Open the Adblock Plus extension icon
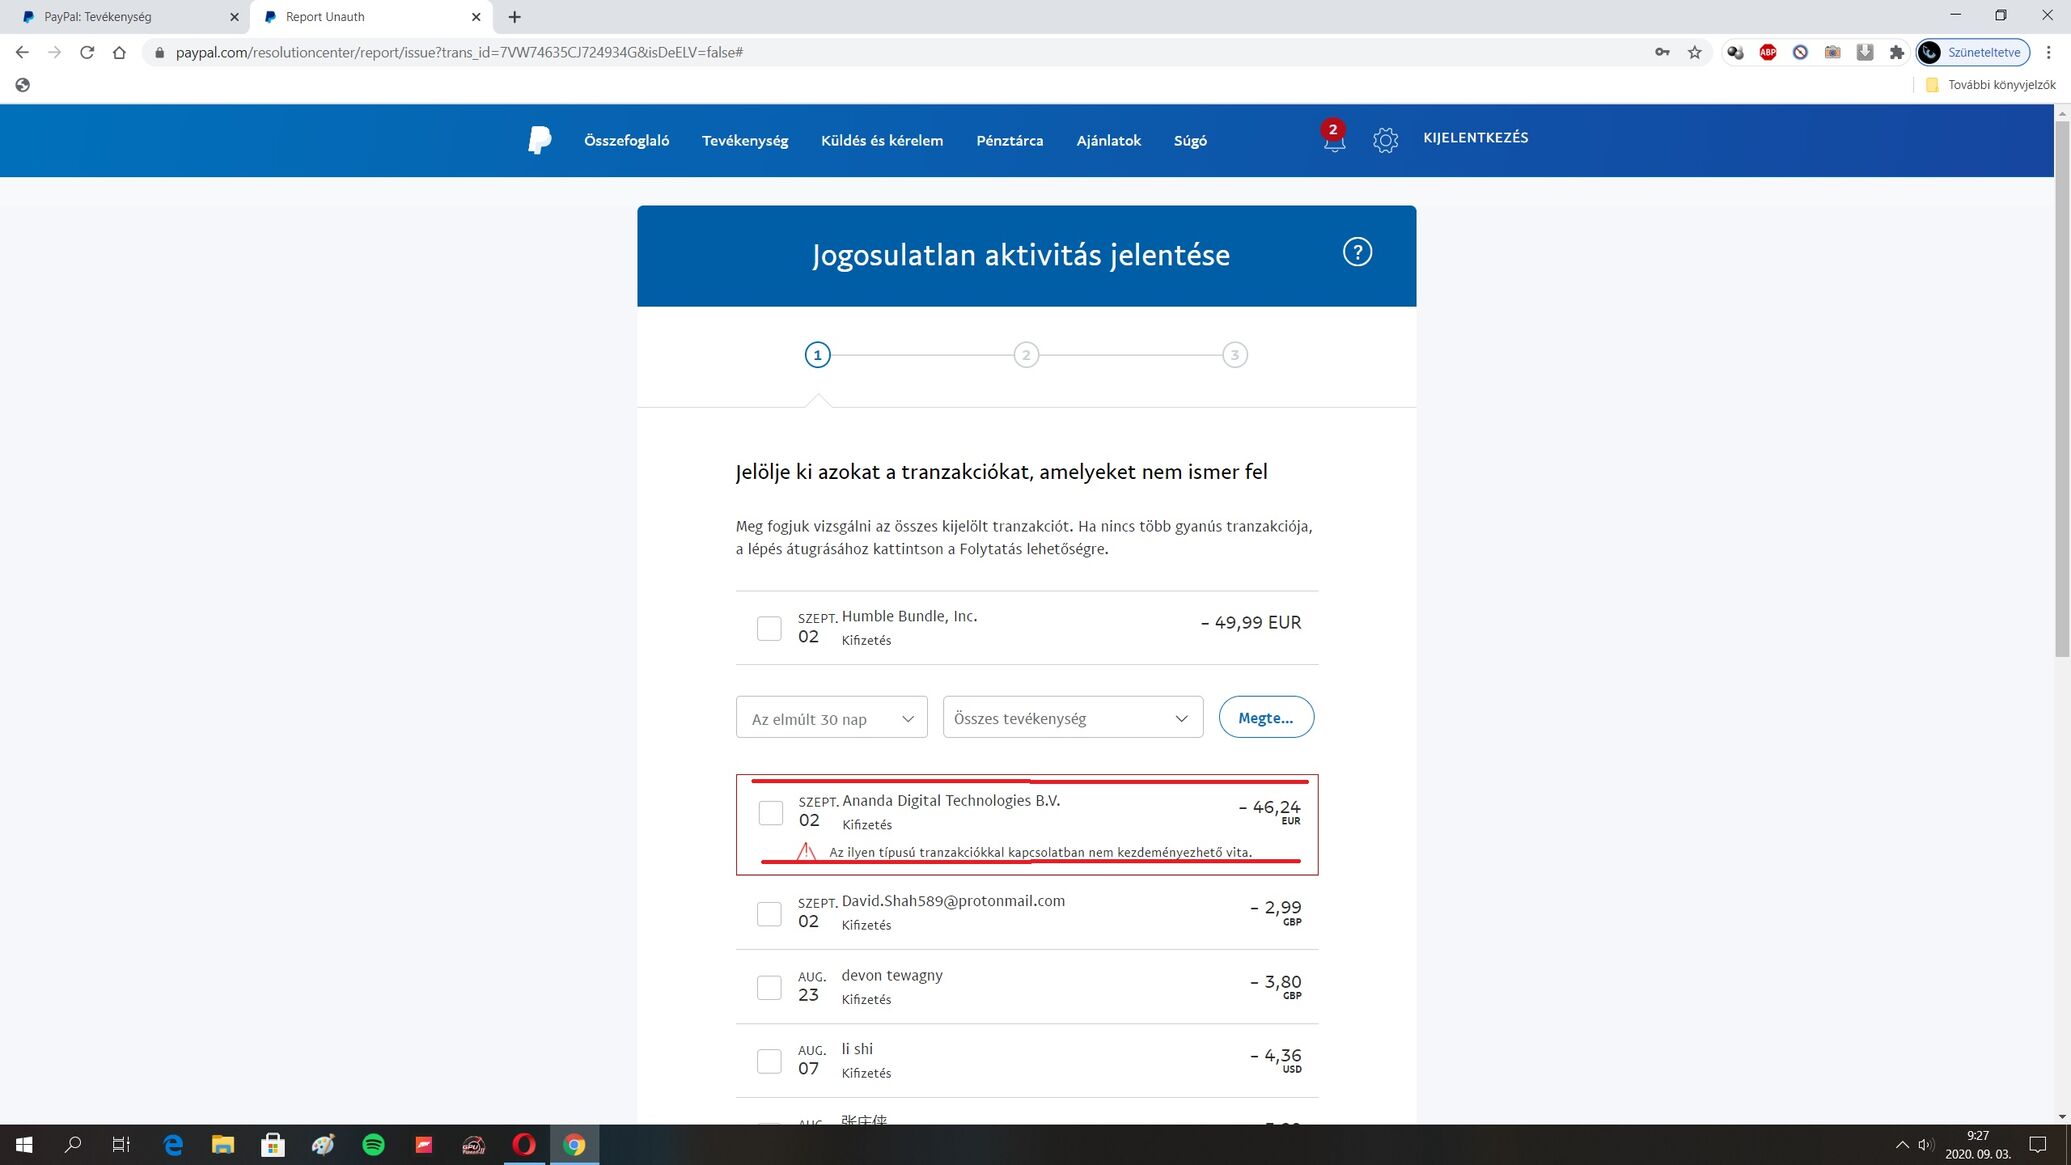Screen dimensions: 2071x1165 (1768, 52)
